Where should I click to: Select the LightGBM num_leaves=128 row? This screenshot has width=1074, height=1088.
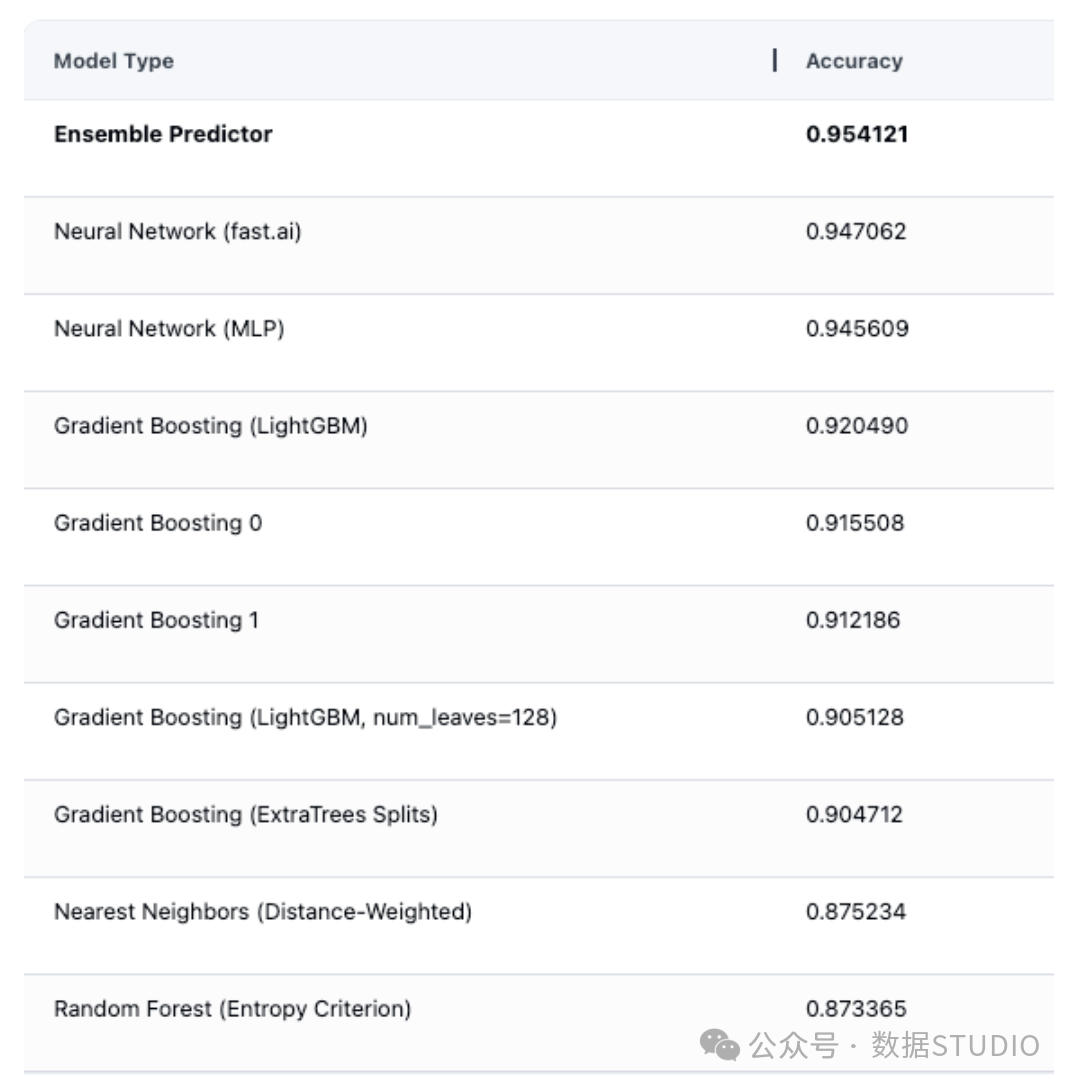pos(539,731)
